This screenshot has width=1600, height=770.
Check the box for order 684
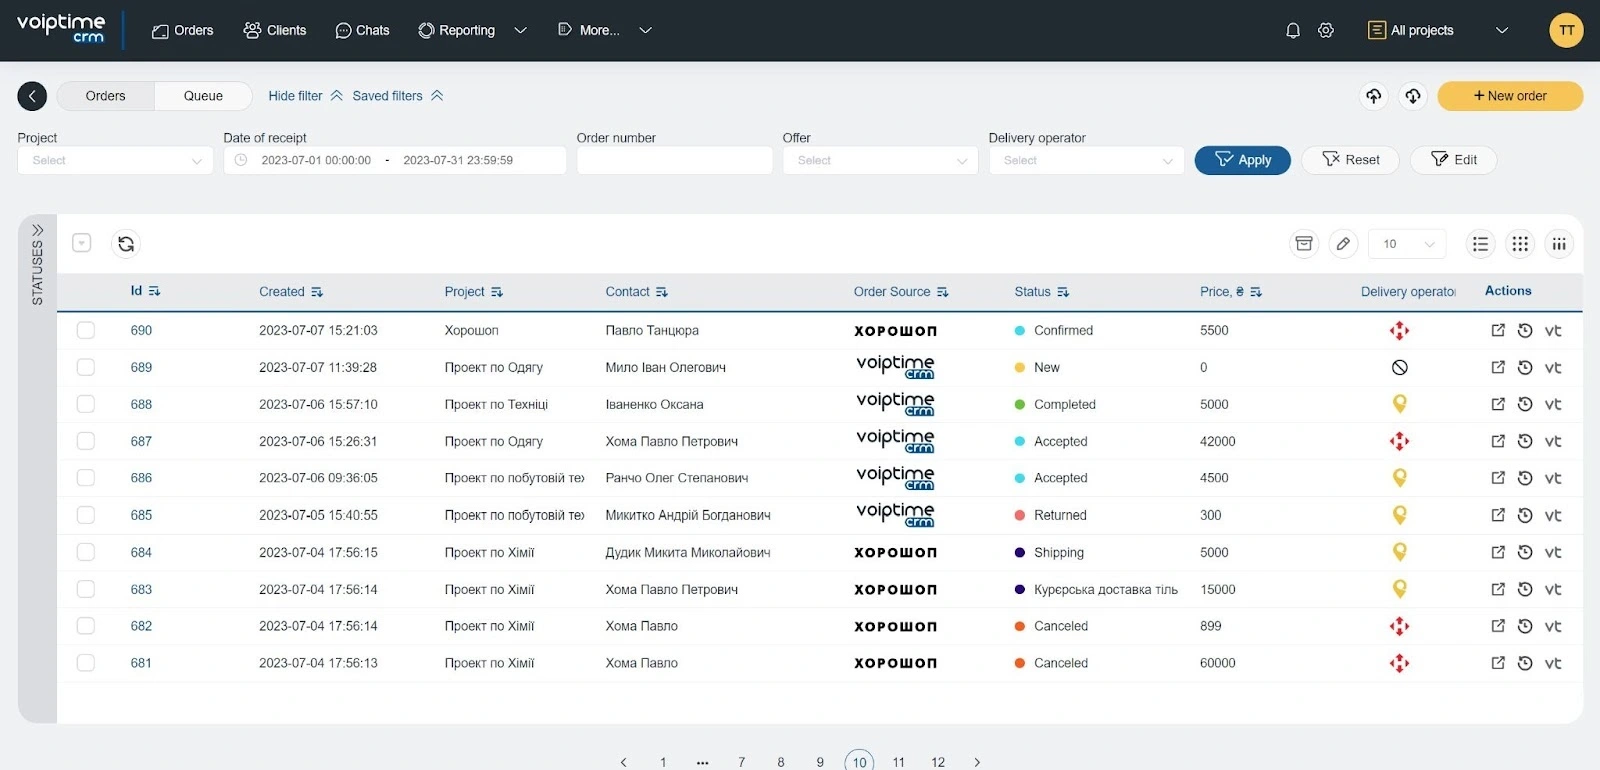(x=86, y=552)
